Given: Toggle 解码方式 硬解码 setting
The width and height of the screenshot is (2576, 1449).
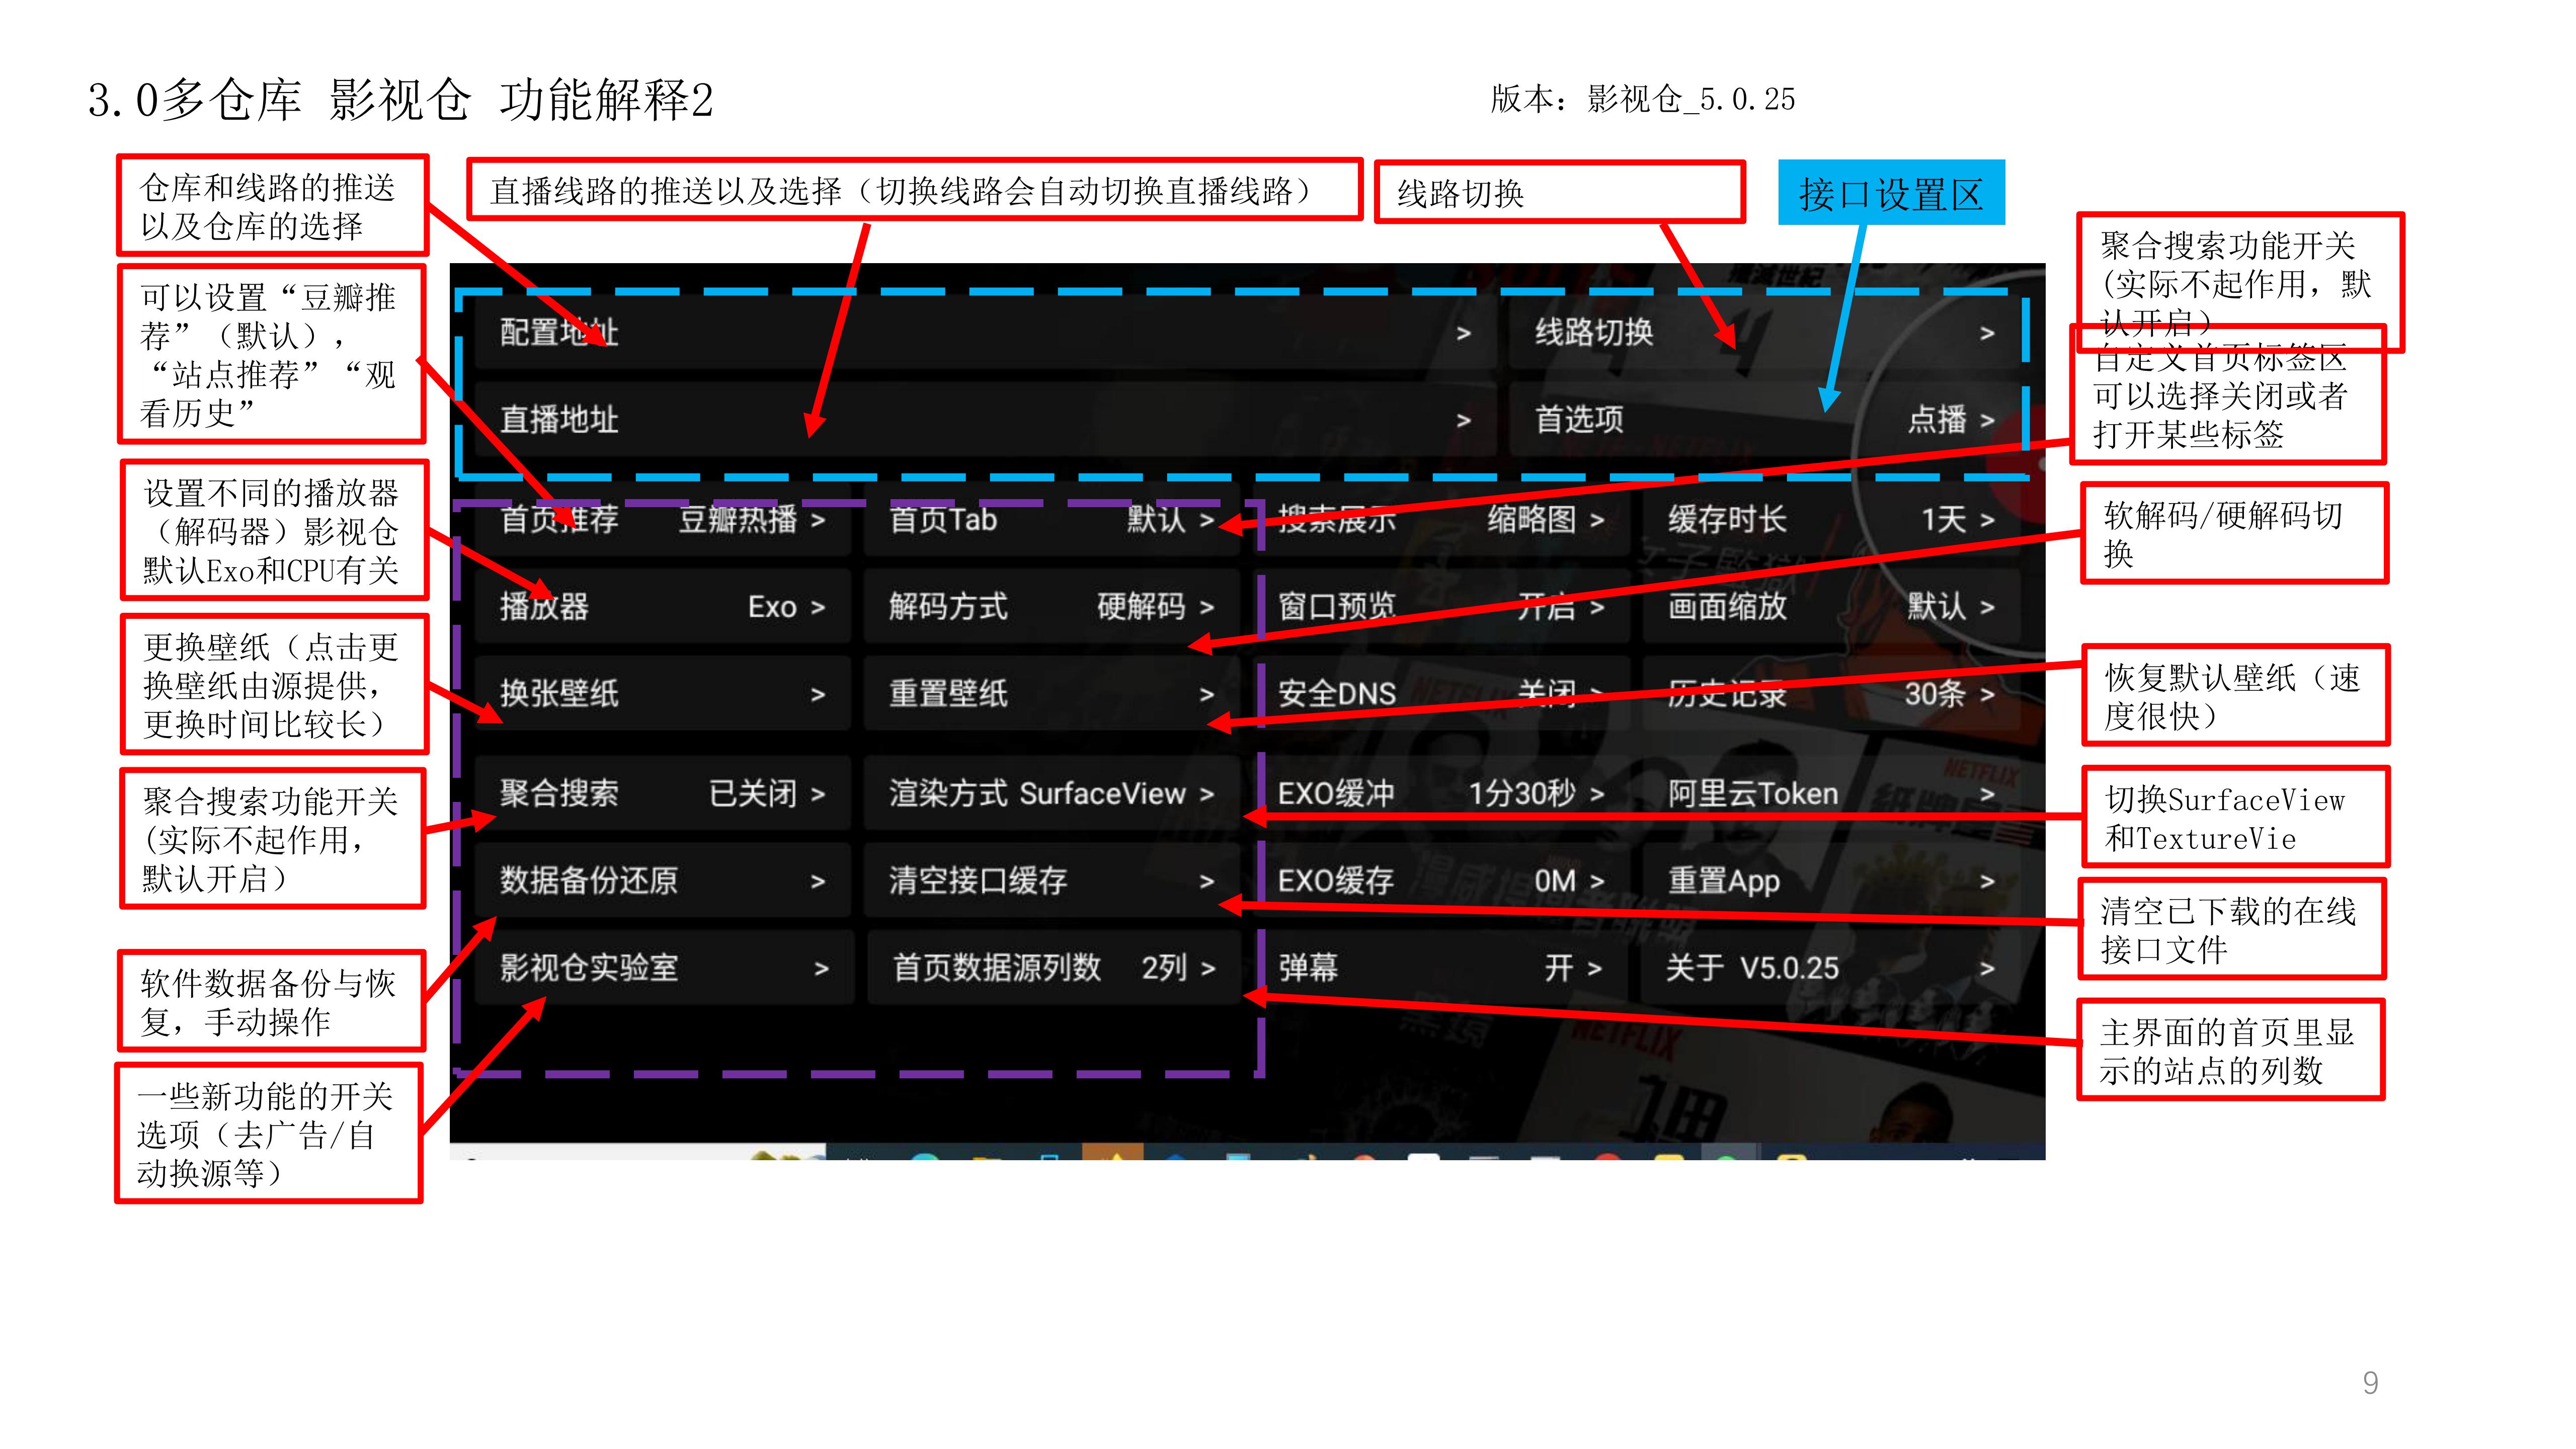Looking at the screenshot, I should [1051, 607].
